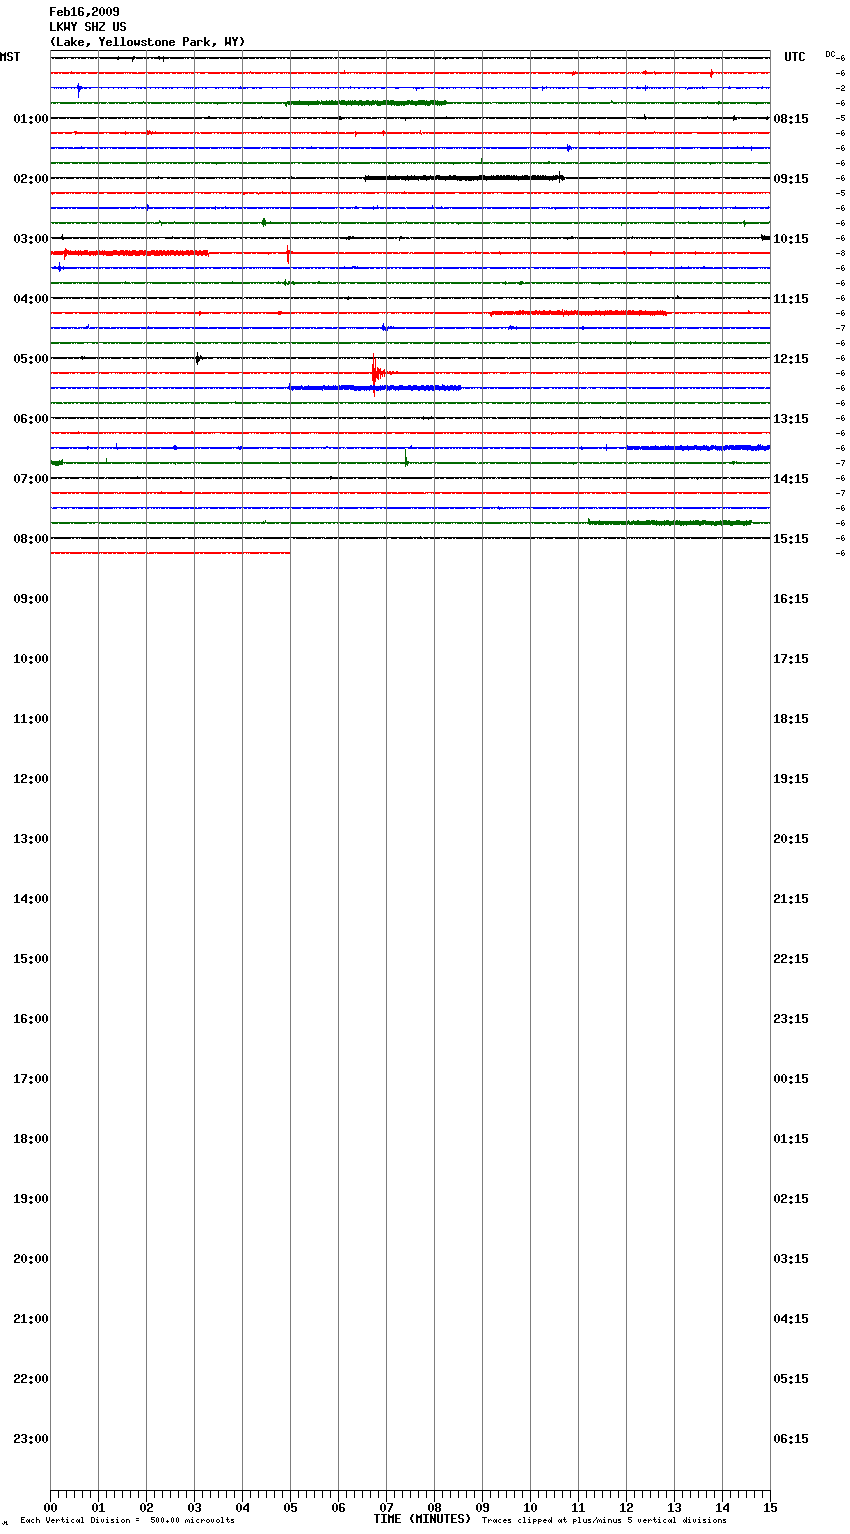Click the "12:15" UTC time label
This screenshot has height=1534, width=850.
[x=791, y=359]
